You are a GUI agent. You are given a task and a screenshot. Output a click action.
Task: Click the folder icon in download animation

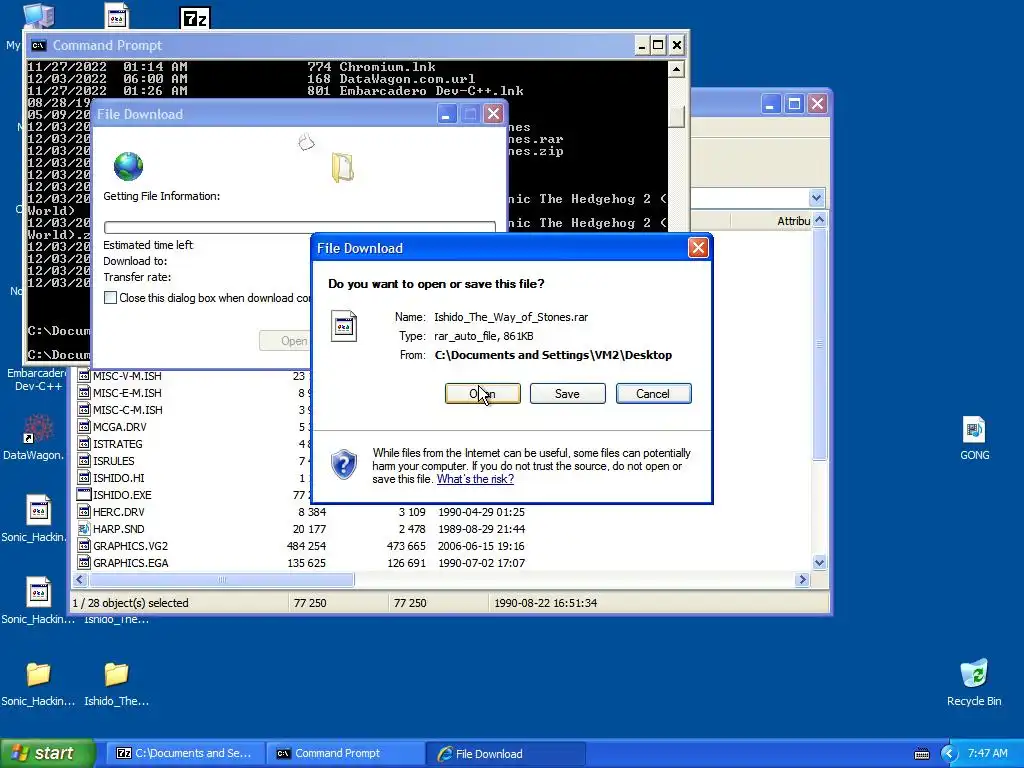[x=343, y=167]
